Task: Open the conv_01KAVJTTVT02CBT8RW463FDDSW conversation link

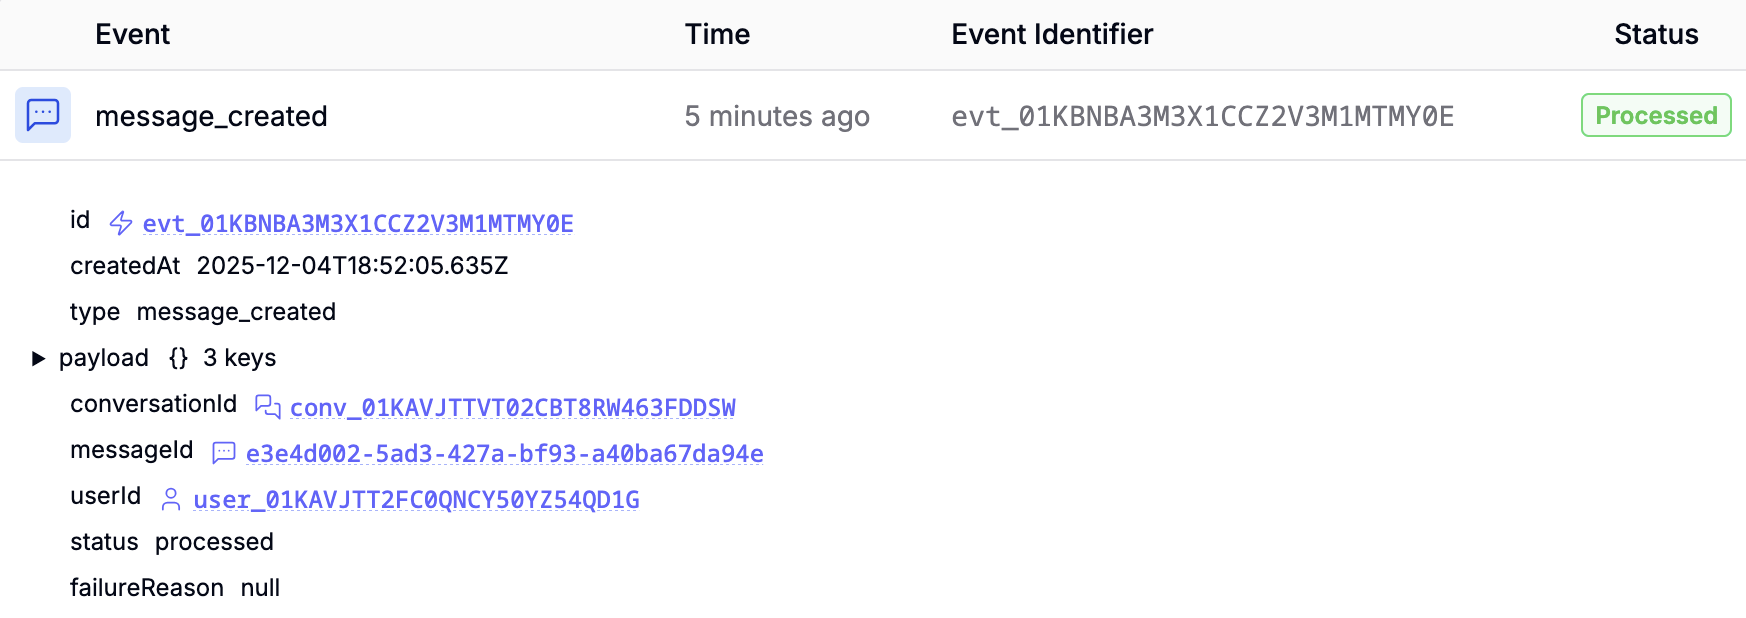Action: pos(512,407)
